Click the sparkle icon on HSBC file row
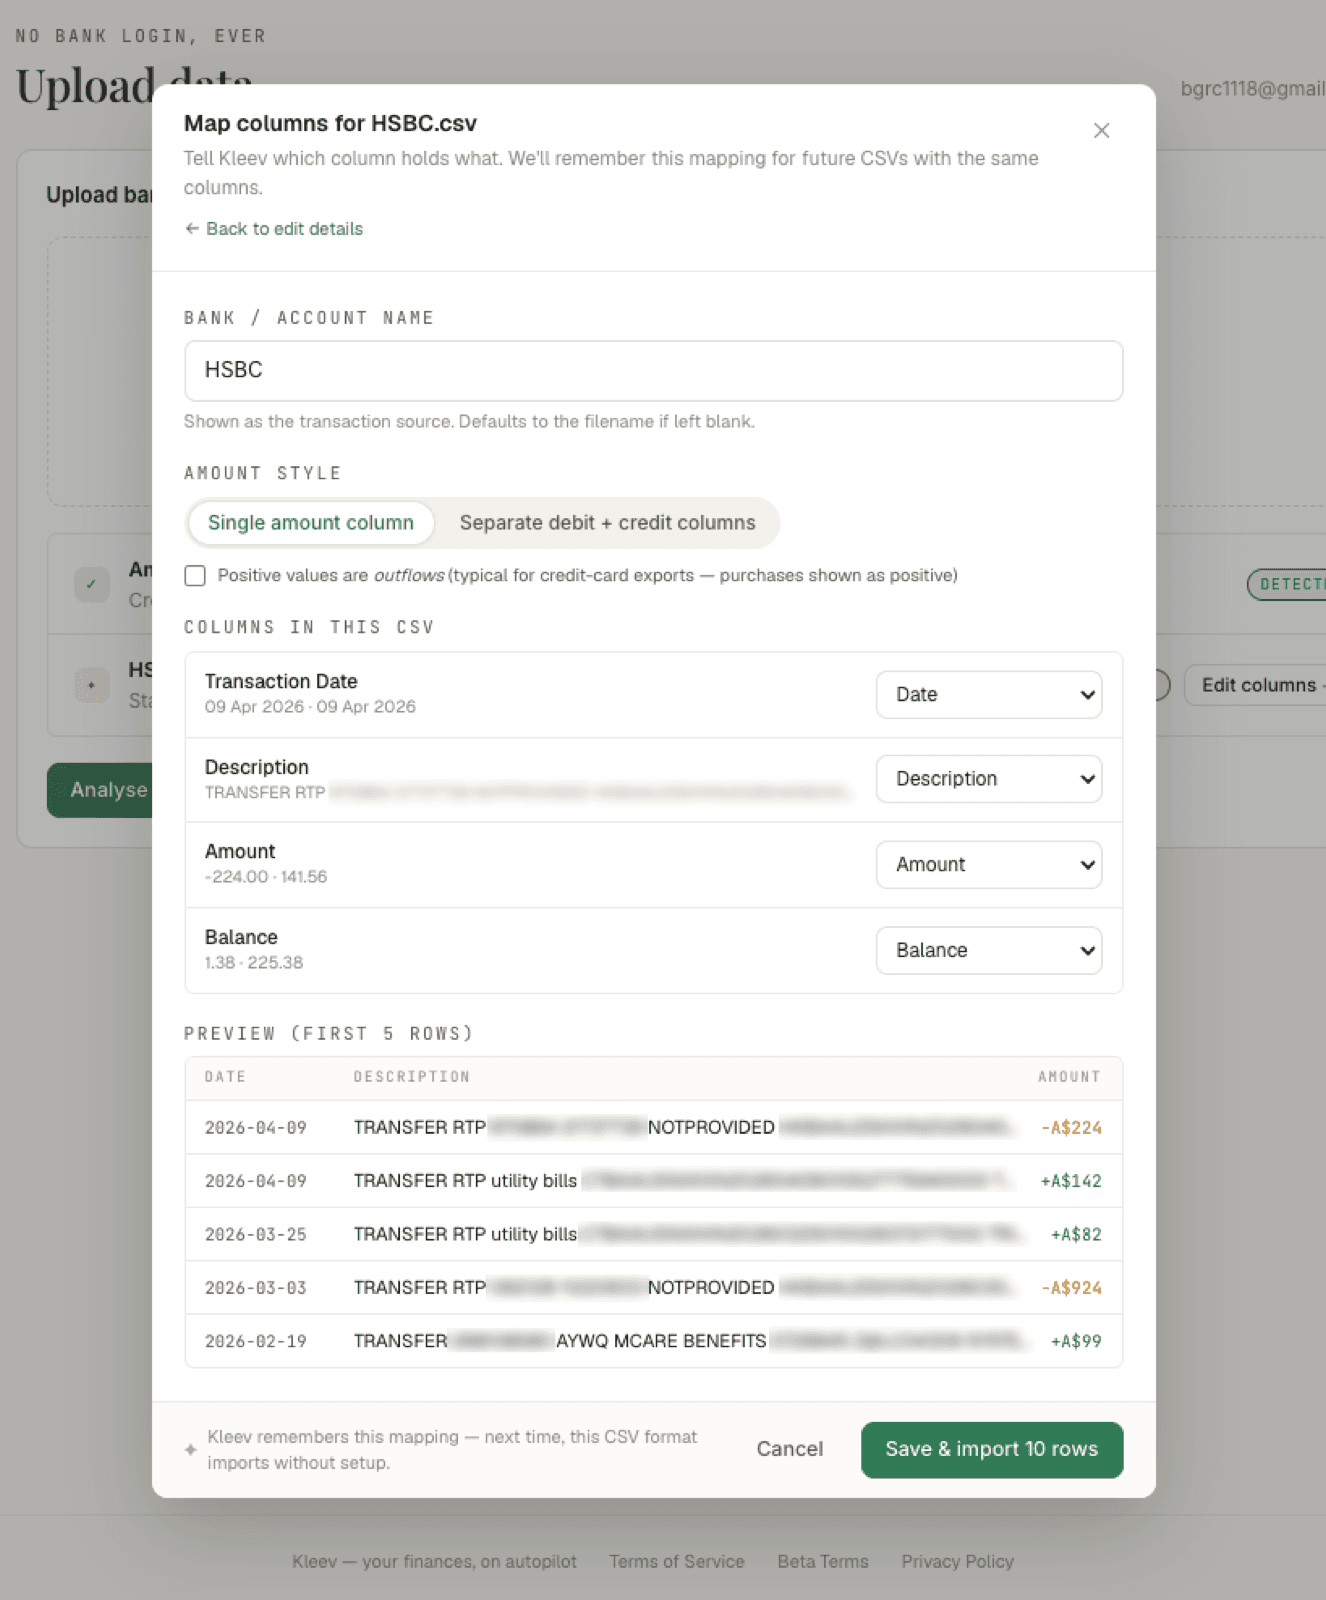Image resolution: width=1326 pixels, height=1600 pixels. point(91,685)
